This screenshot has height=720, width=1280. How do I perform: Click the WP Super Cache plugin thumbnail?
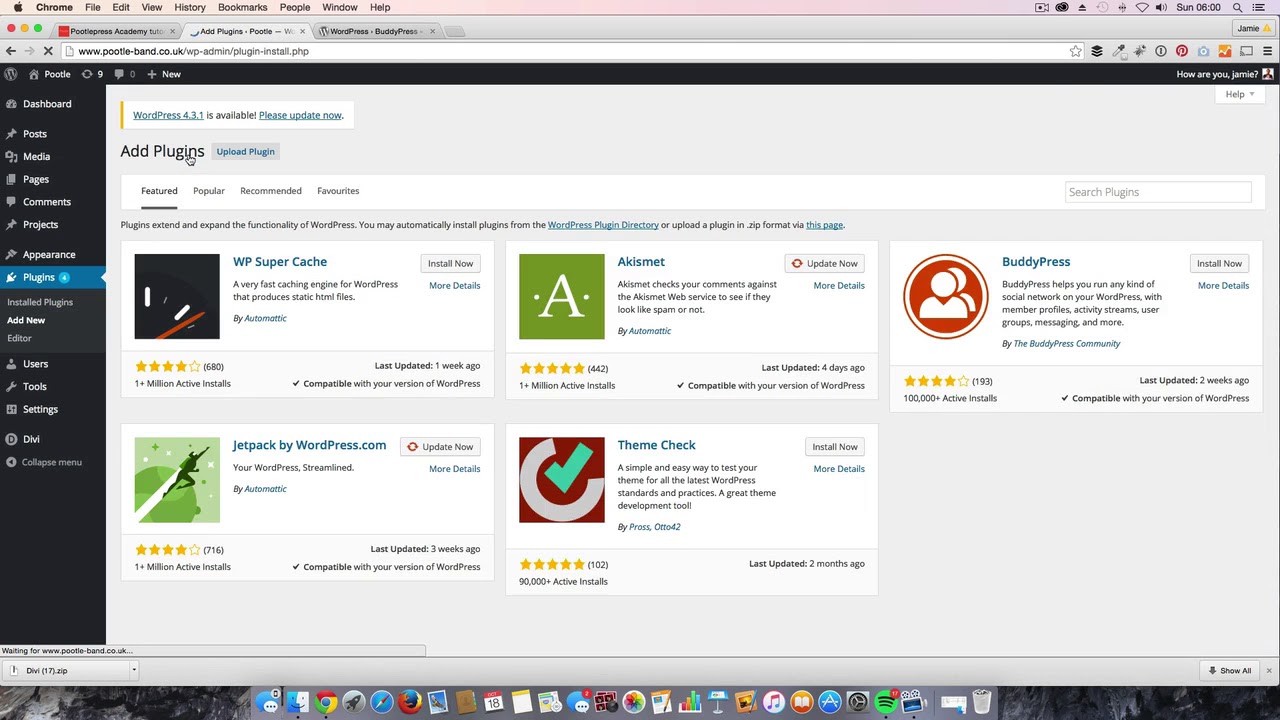[177, 297]
